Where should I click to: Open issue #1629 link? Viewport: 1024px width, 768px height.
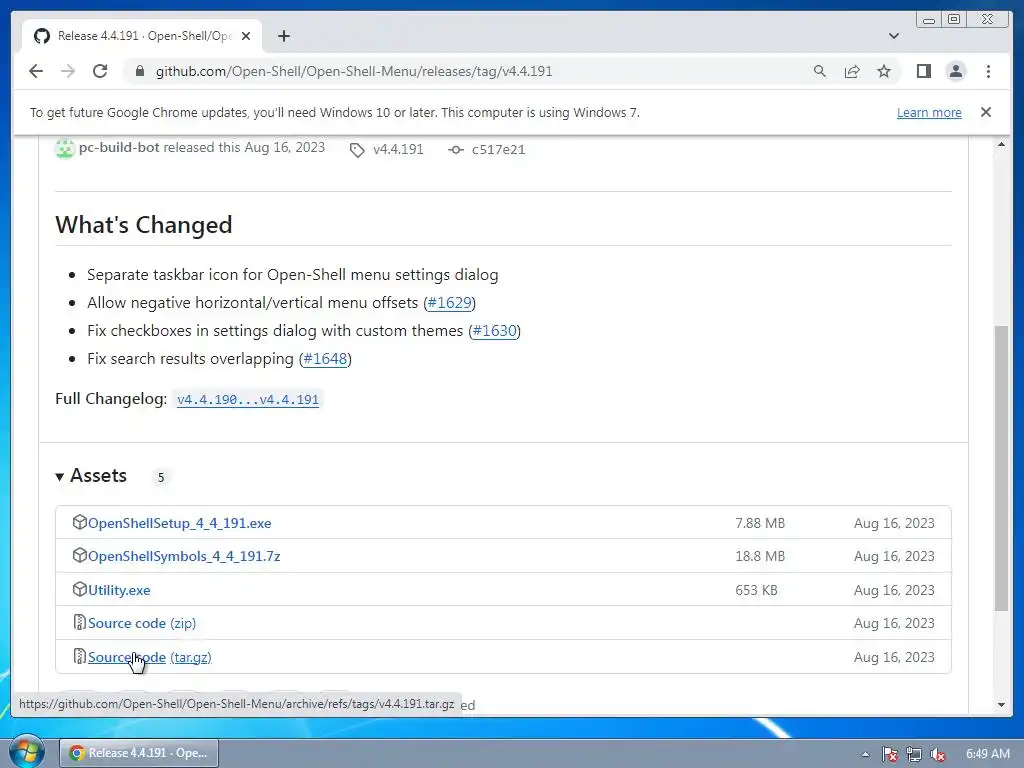tap(449, 303)
